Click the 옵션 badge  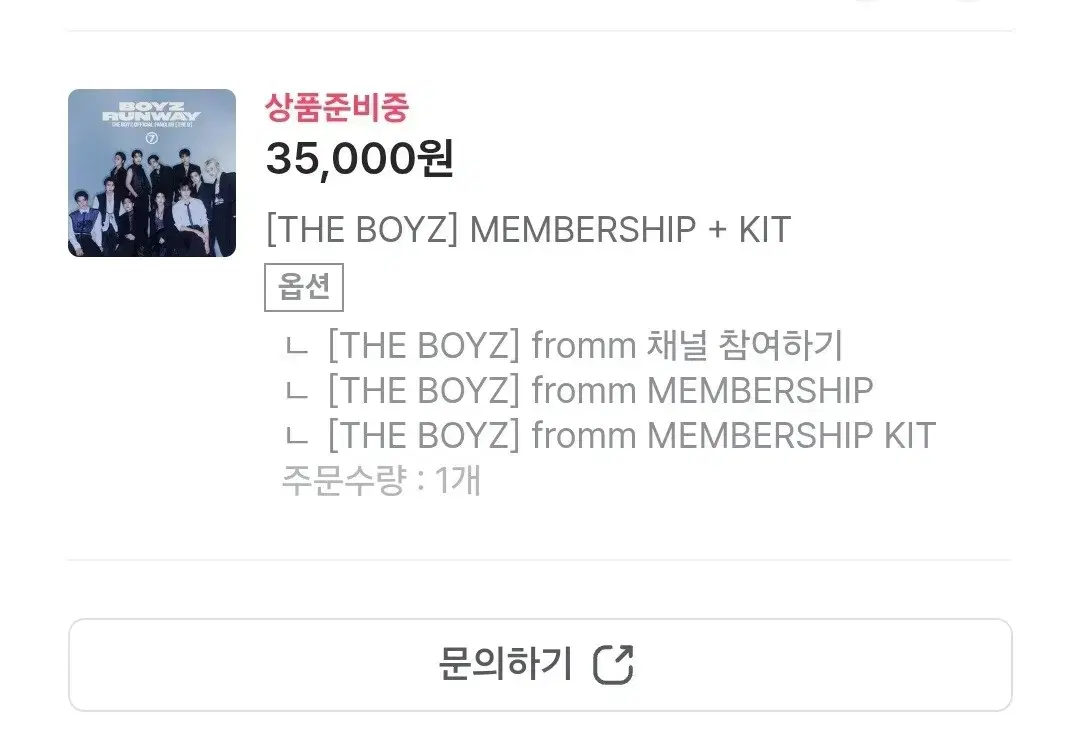click(304, 287)
